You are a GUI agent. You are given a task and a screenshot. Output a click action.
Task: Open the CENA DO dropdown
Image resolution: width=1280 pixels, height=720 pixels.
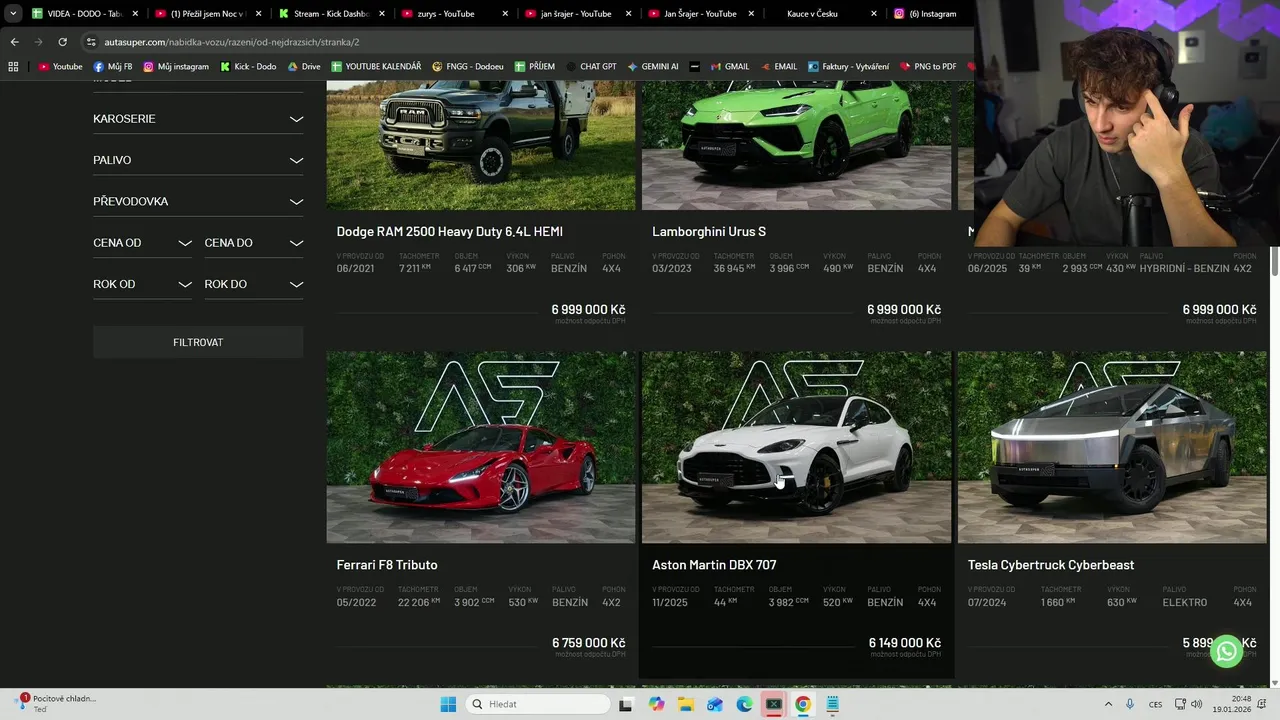254,243
